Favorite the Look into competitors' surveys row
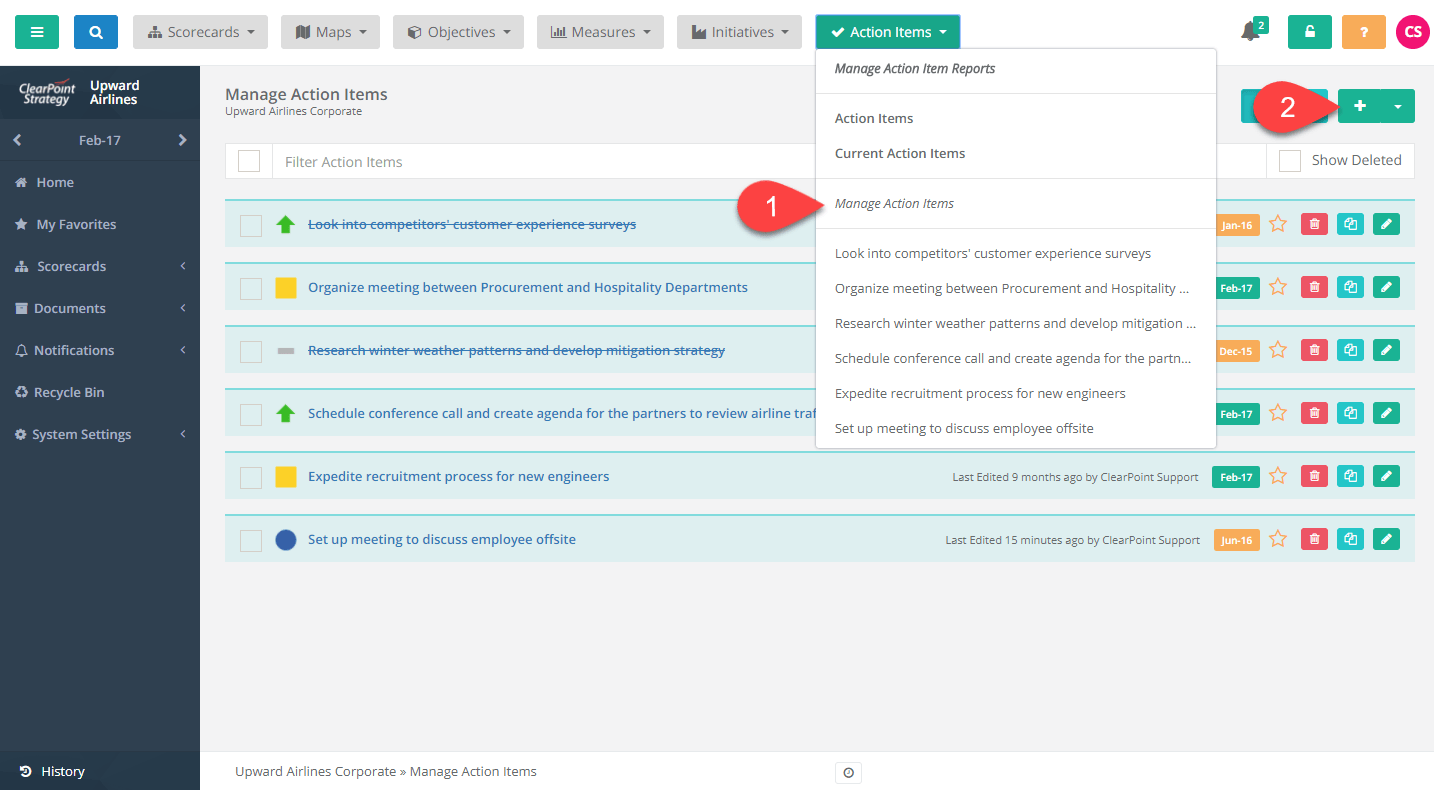The width and height of the screenshot is (1434, 790). coord(1278,224)
